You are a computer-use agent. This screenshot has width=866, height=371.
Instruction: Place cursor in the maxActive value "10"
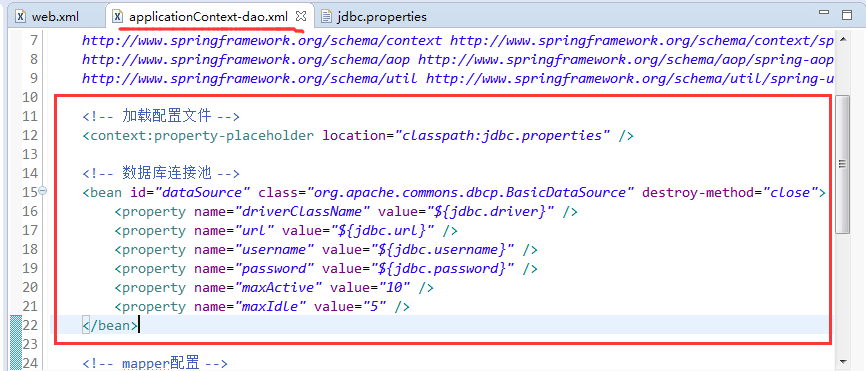395,288
